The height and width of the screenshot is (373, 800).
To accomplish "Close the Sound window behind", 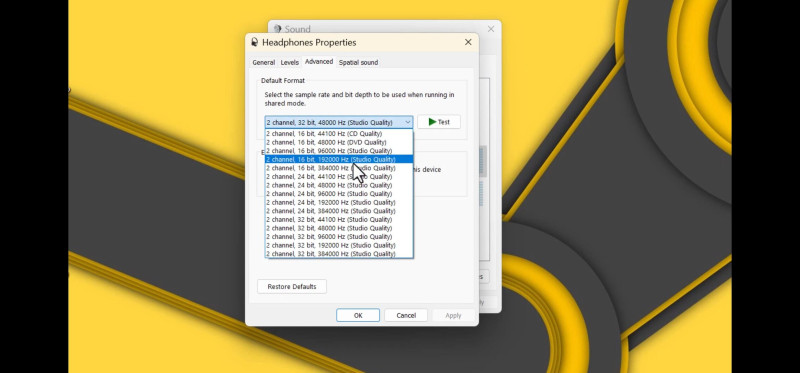I will [491, 29].
